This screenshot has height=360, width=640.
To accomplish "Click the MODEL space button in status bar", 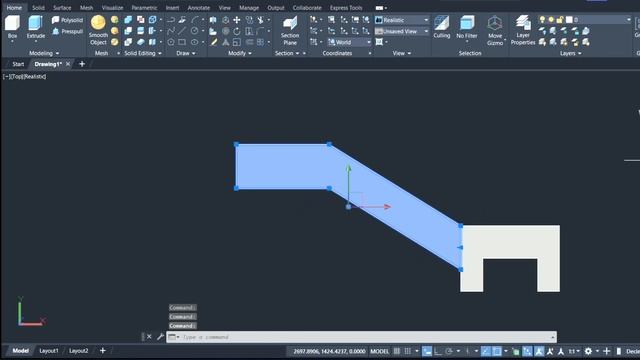I will click(x=379, y=351).
